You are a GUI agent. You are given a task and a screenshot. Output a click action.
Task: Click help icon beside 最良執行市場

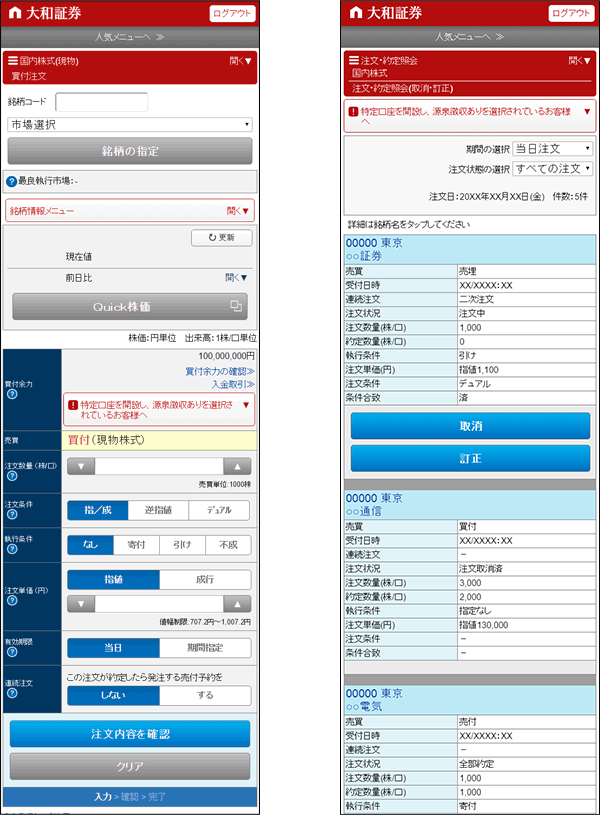point(11,182)
